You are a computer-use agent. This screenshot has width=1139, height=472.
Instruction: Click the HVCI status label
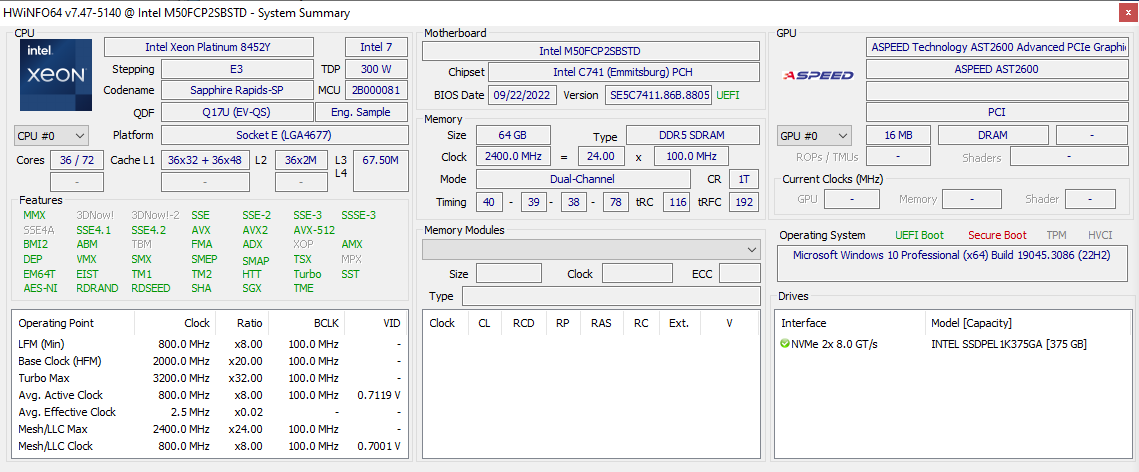pos(1100,235)
